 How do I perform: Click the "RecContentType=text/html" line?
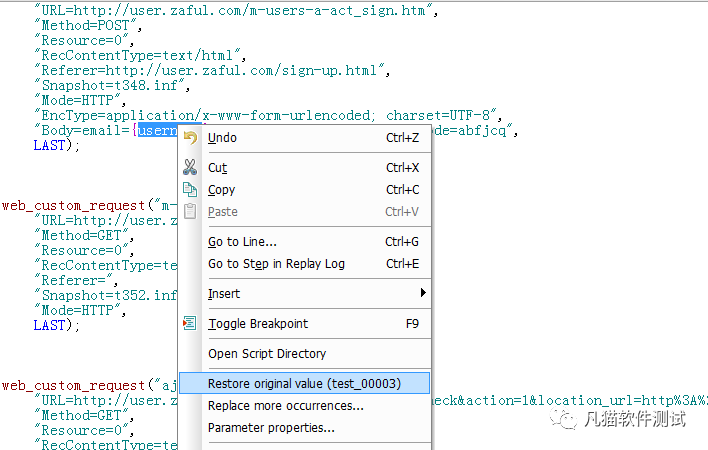(140, 56)
